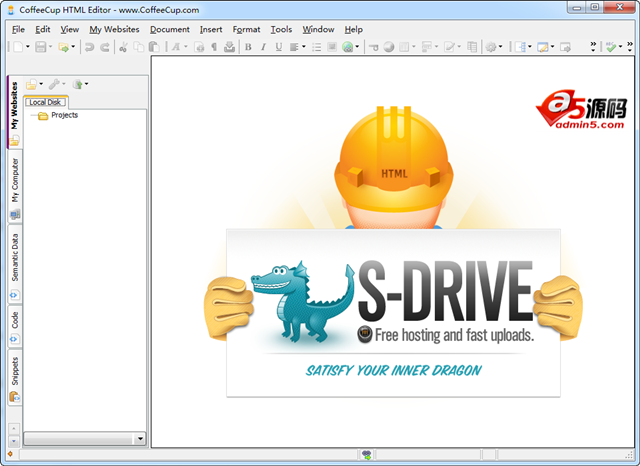Click the New document icon
Image resolution: width=640 pixels, height=466 pixels.
18,47
